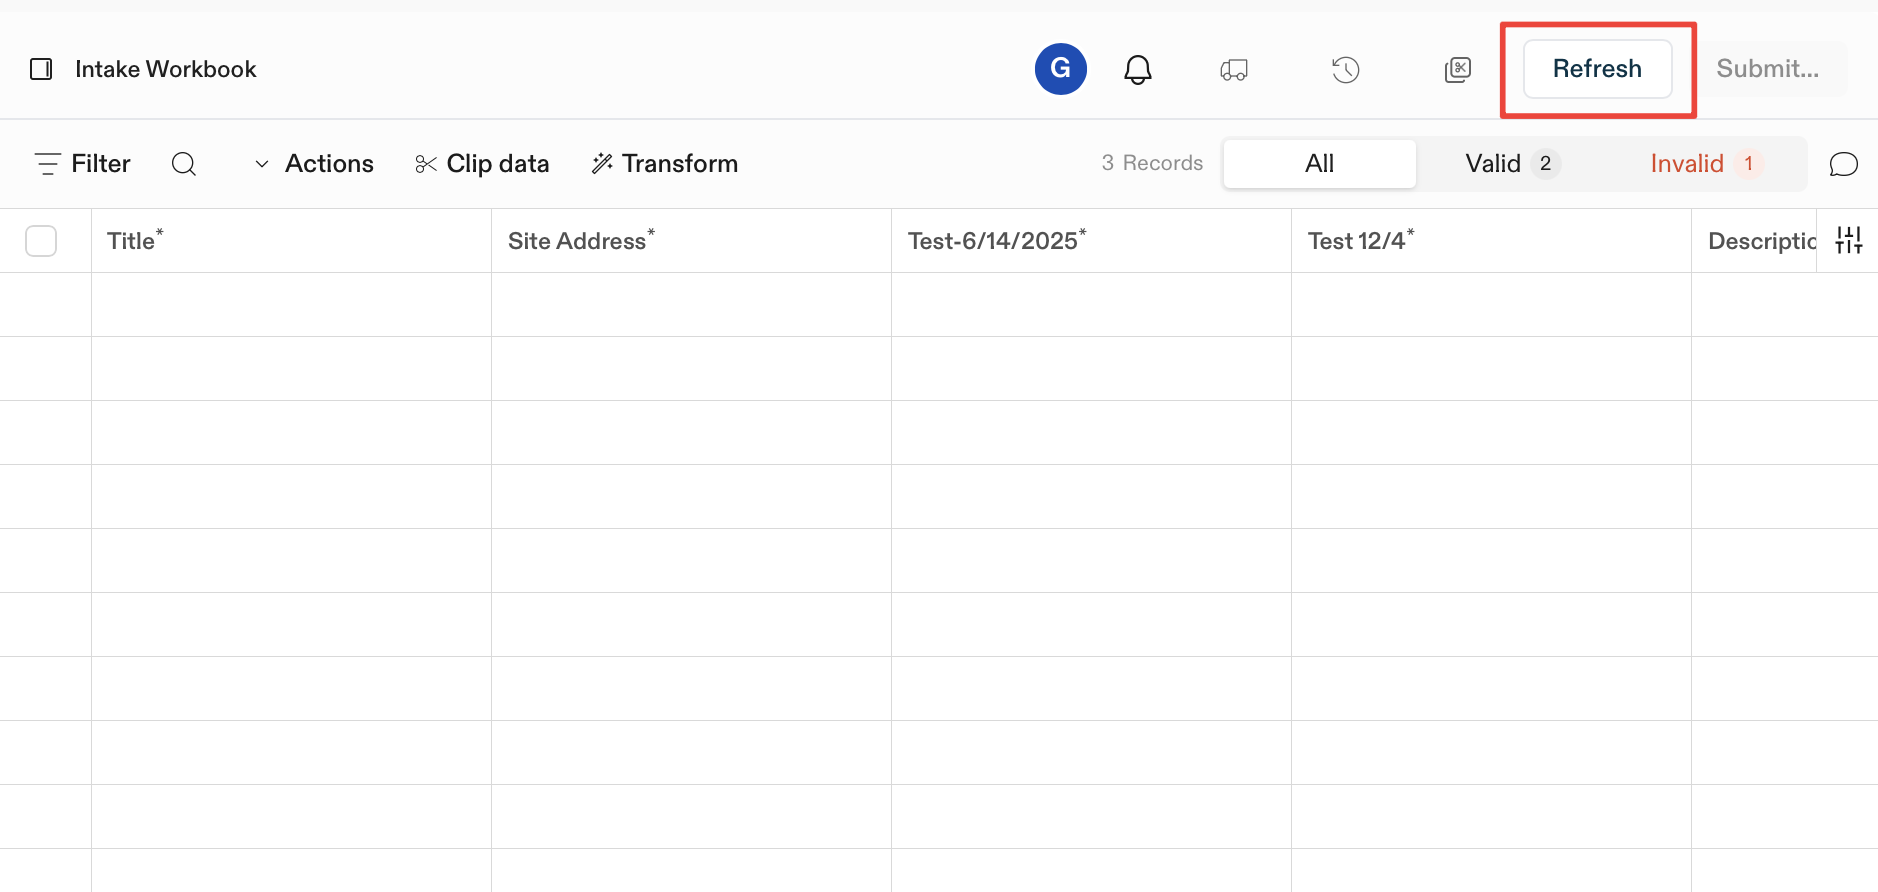Image resolution: width=1878 pixels, height=892 pixels.
Task: Open column settings sliders icon
Action: [x=1849, y=240]
